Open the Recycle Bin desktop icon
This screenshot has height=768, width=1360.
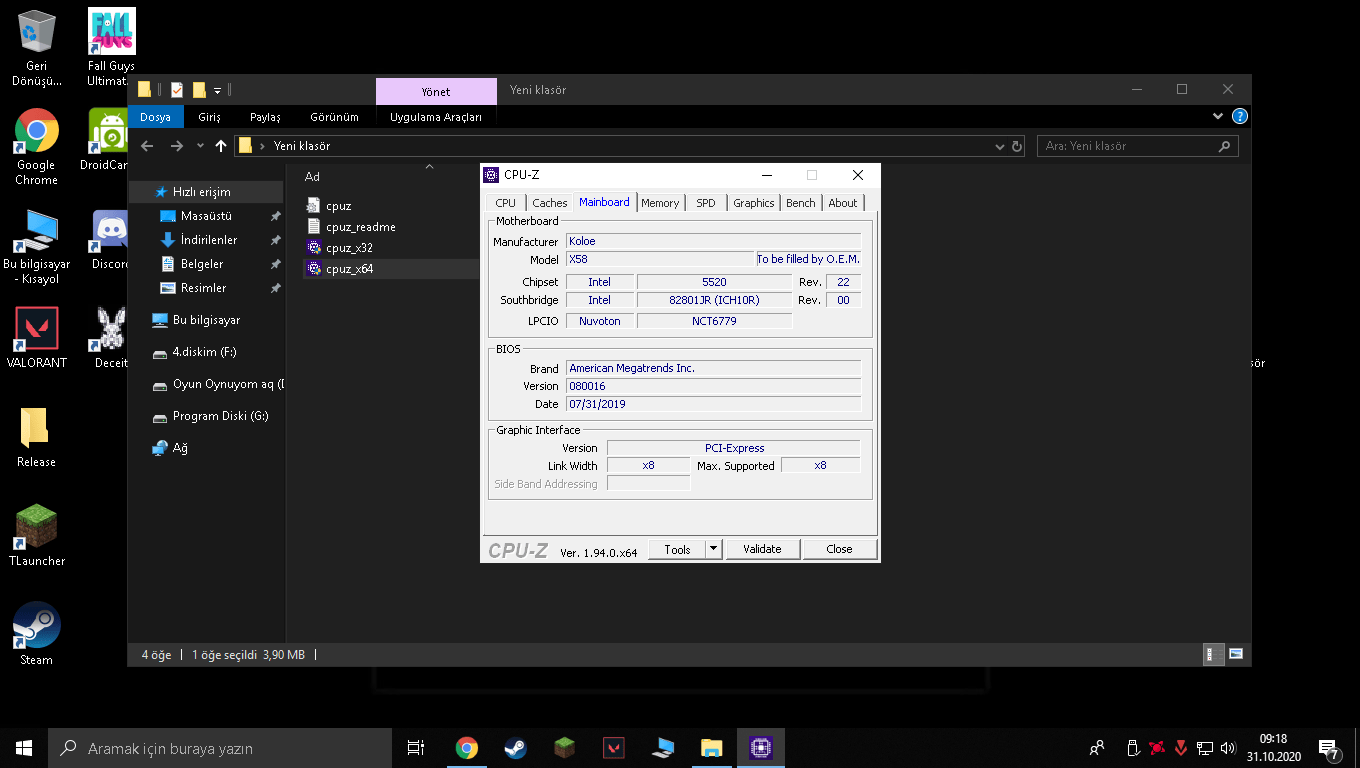(x=37, y=48)
